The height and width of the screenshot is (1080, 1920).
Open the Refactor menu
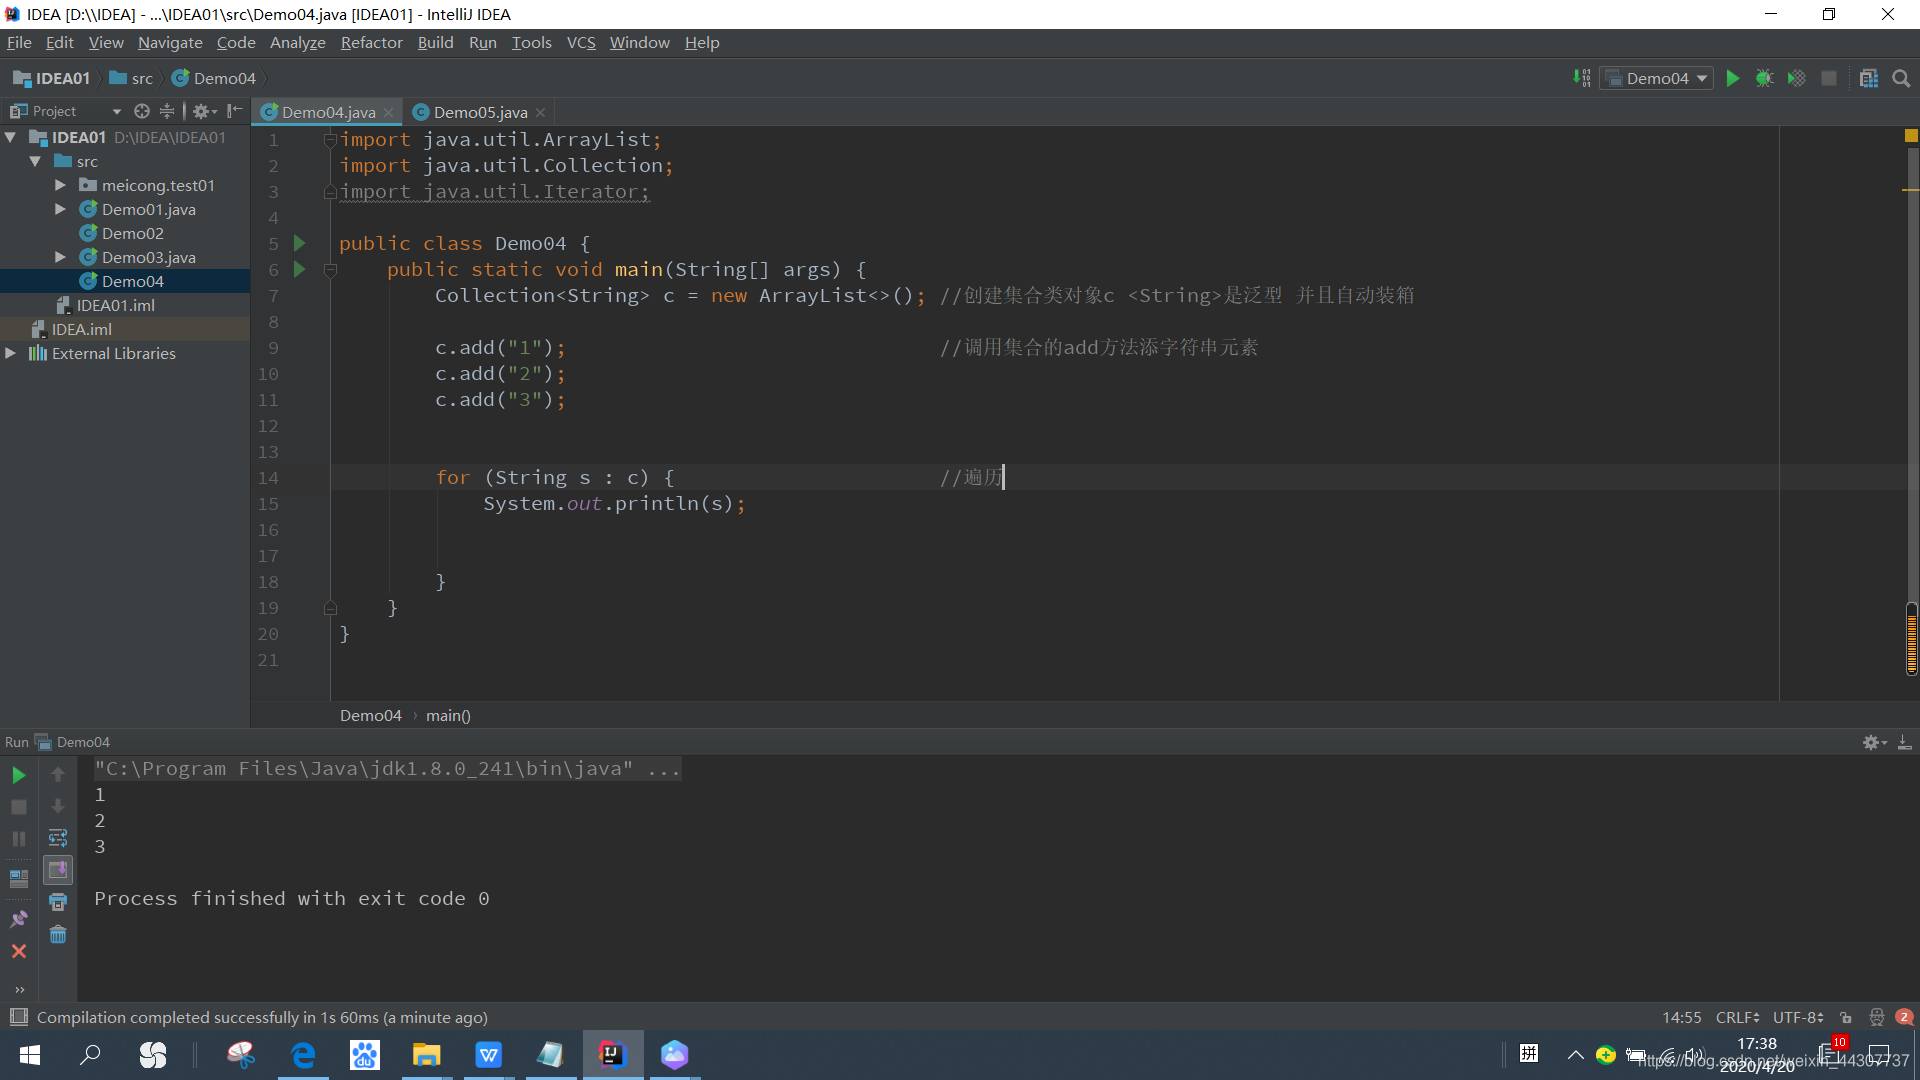coord(371,42)
